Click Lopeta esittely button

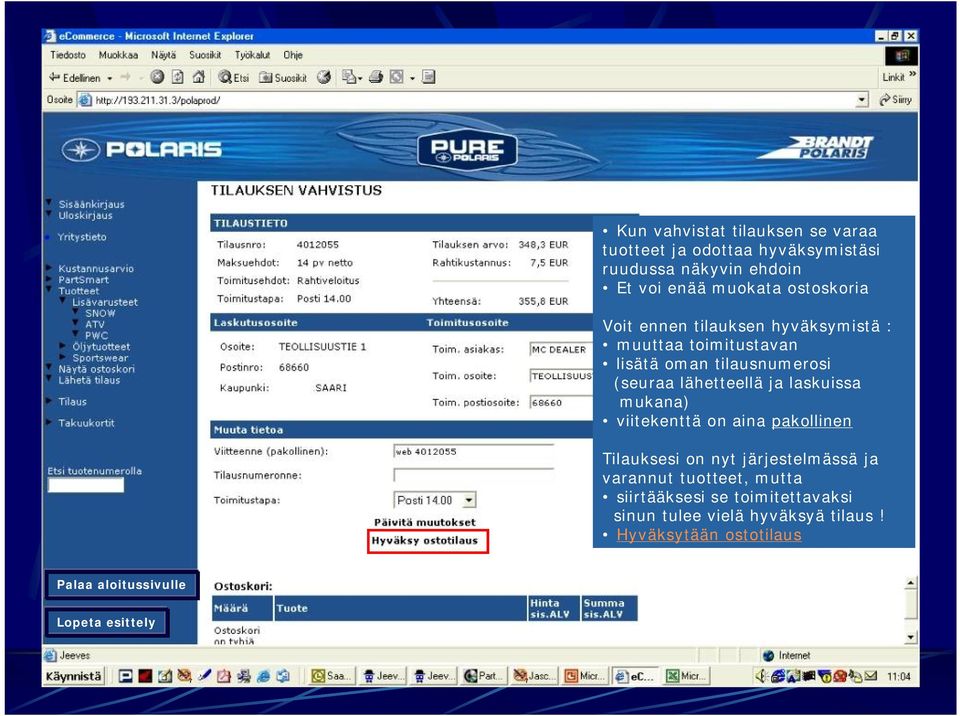106,623
